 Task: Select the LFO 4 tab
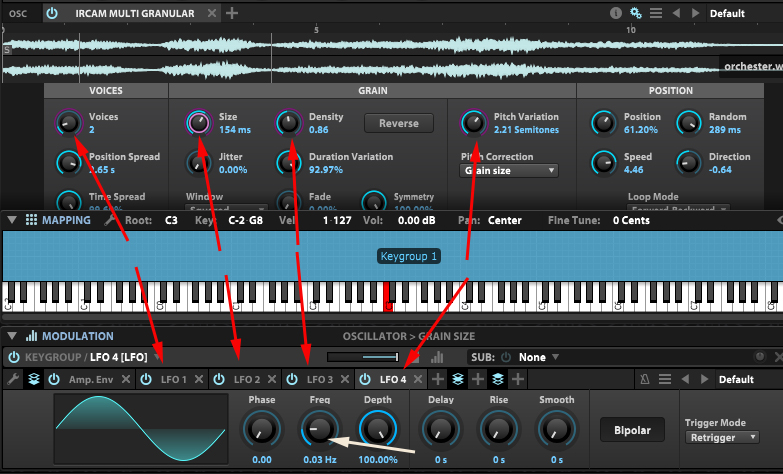coord(393,380)
